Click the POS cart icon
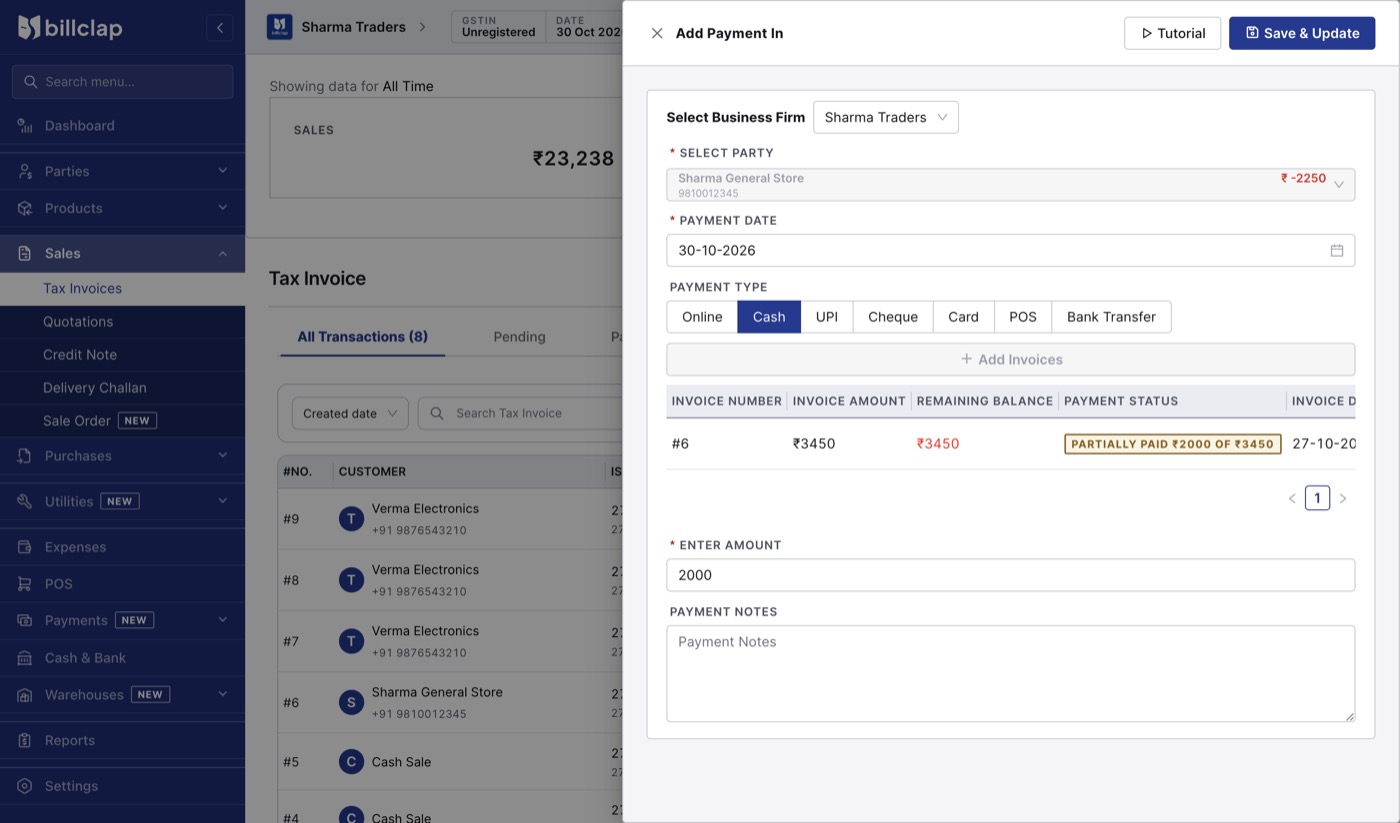The width and height of the screenshot is (1400, 823). tap(25, 583)
